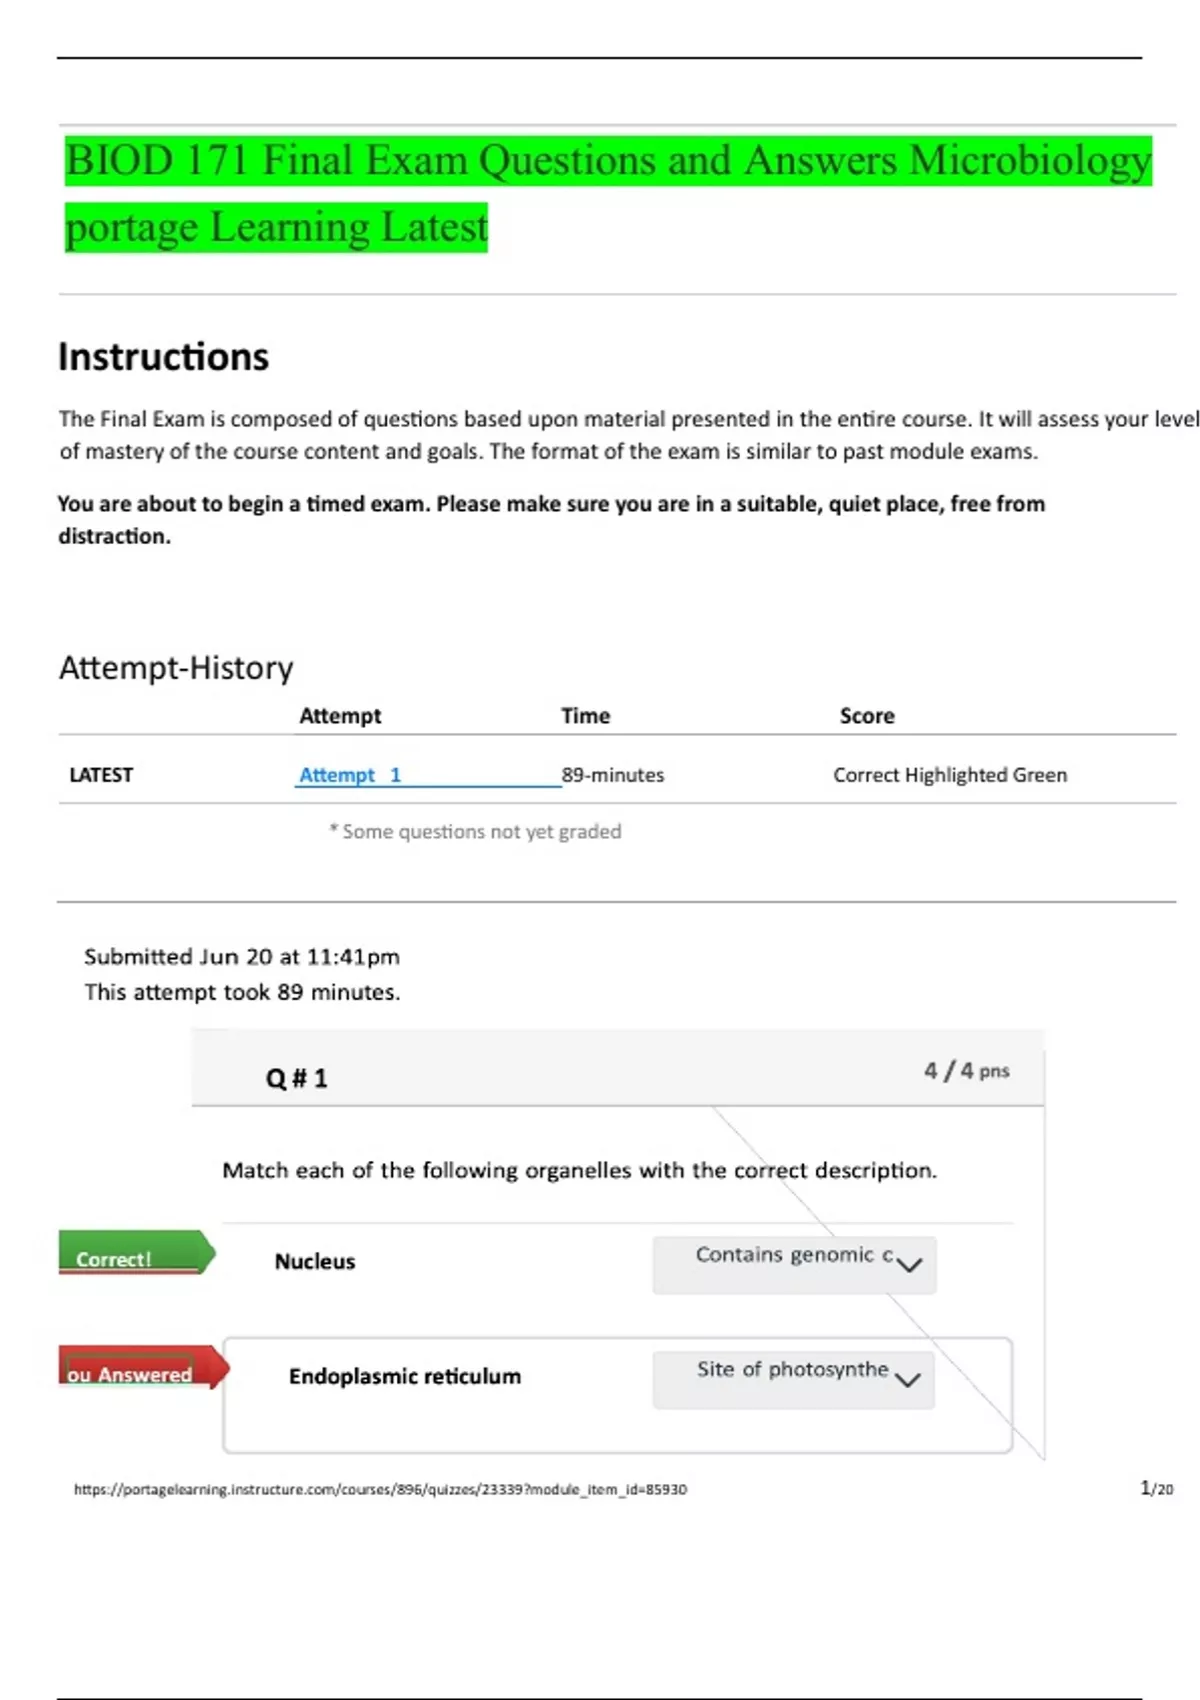
Task: Click the 4 / 4 pts score
Action: point(966,1071)
